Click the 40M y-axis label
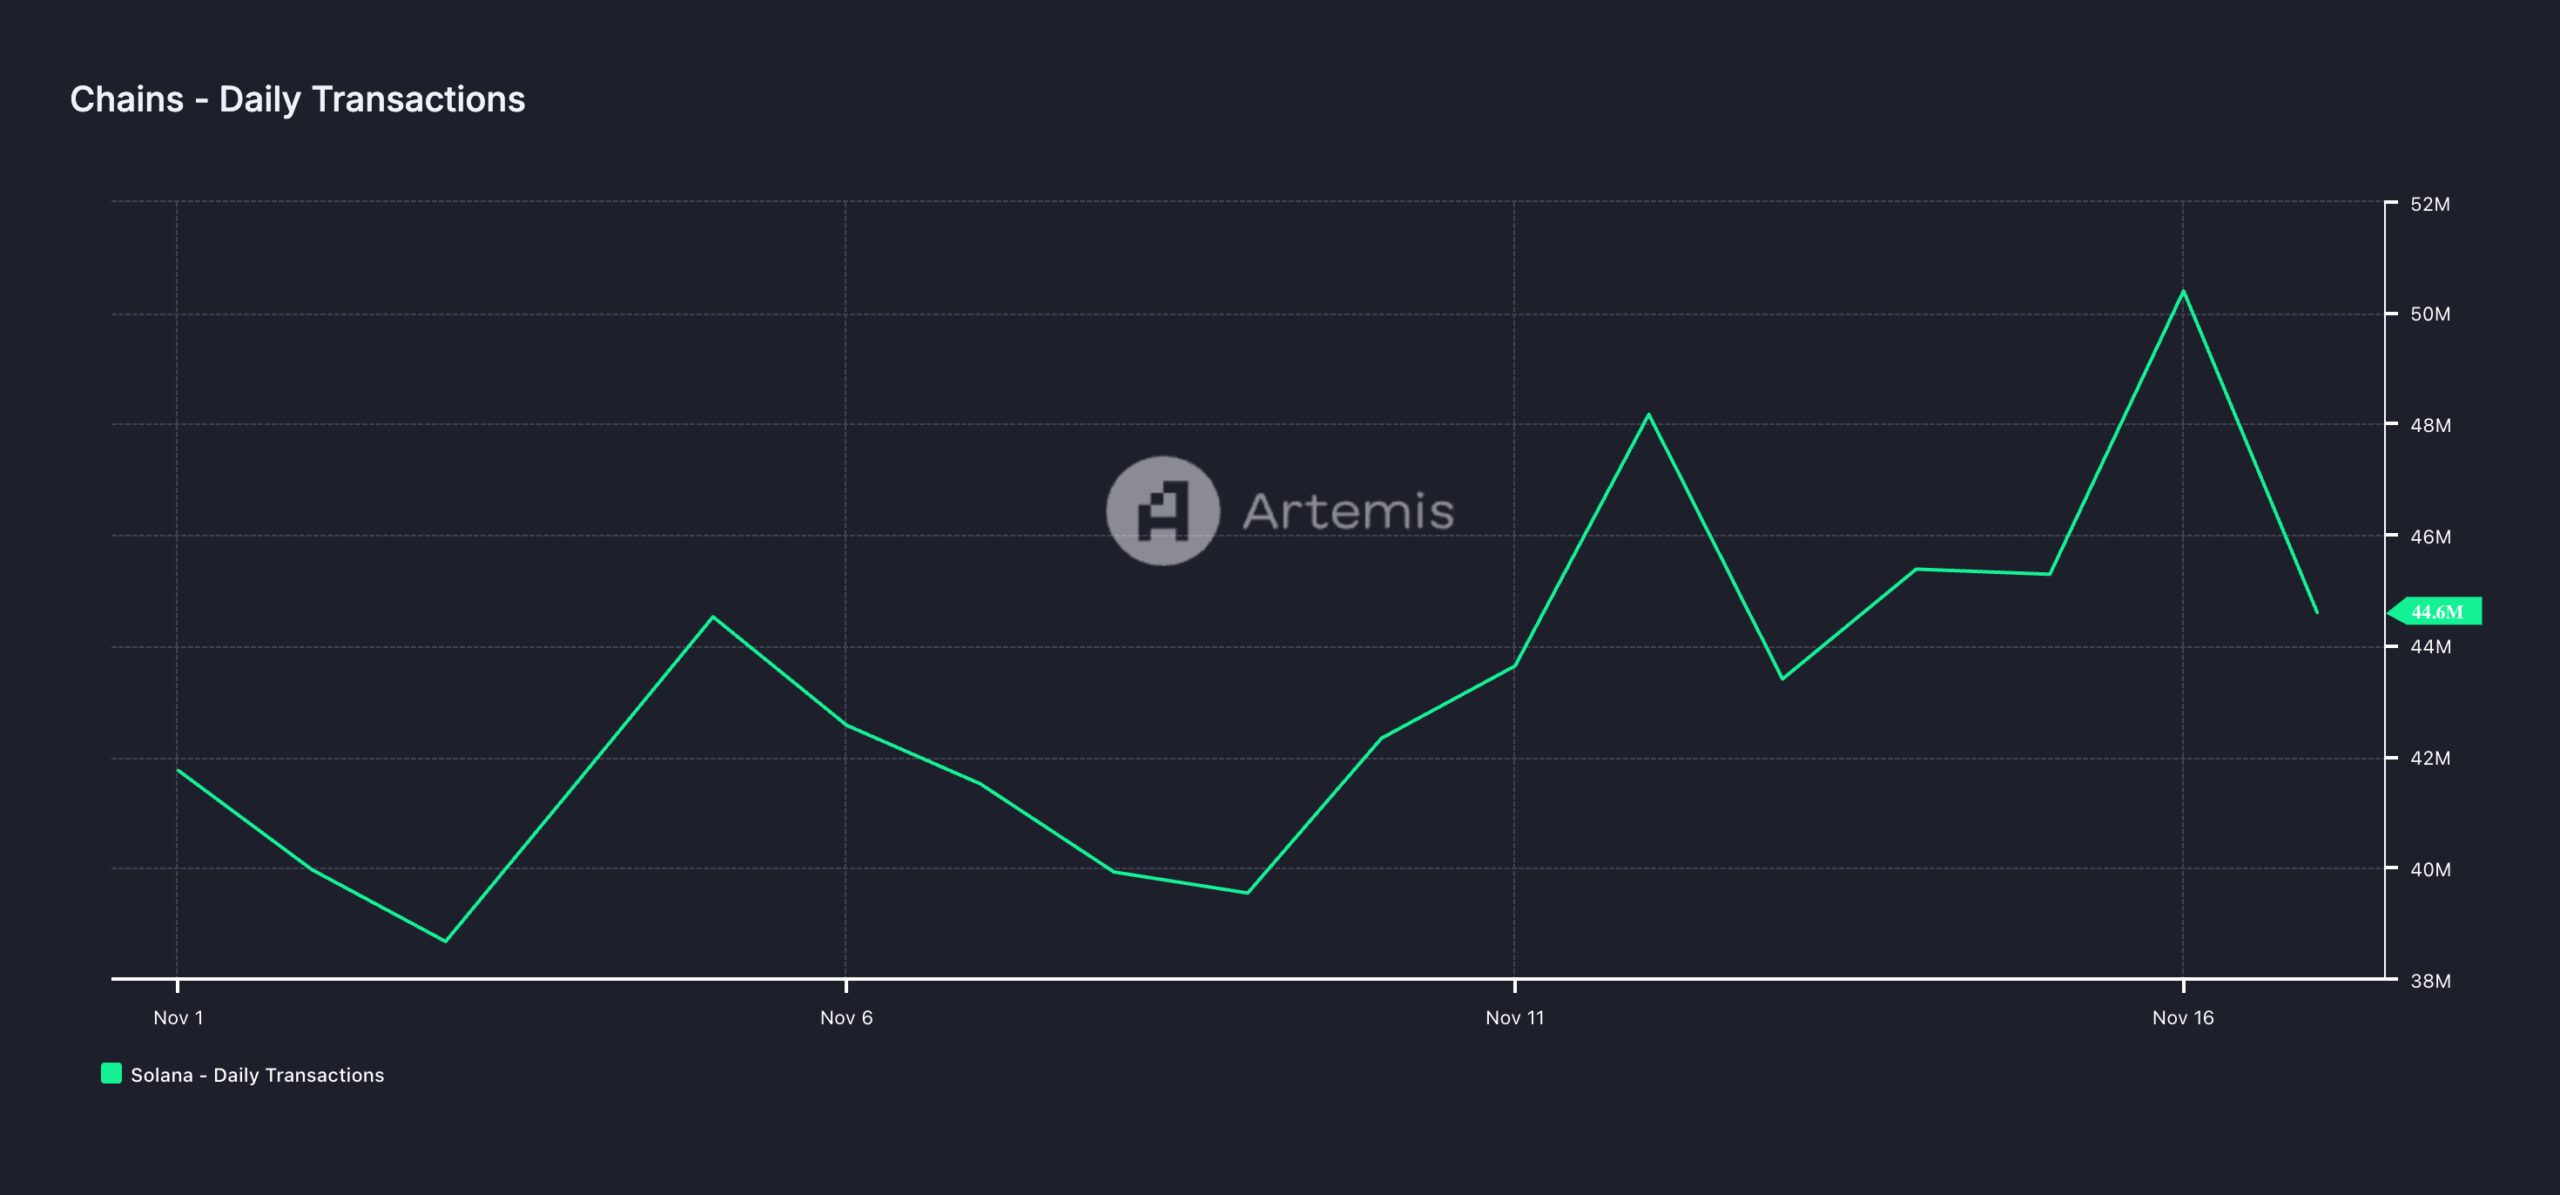 tap(2430, 869)
